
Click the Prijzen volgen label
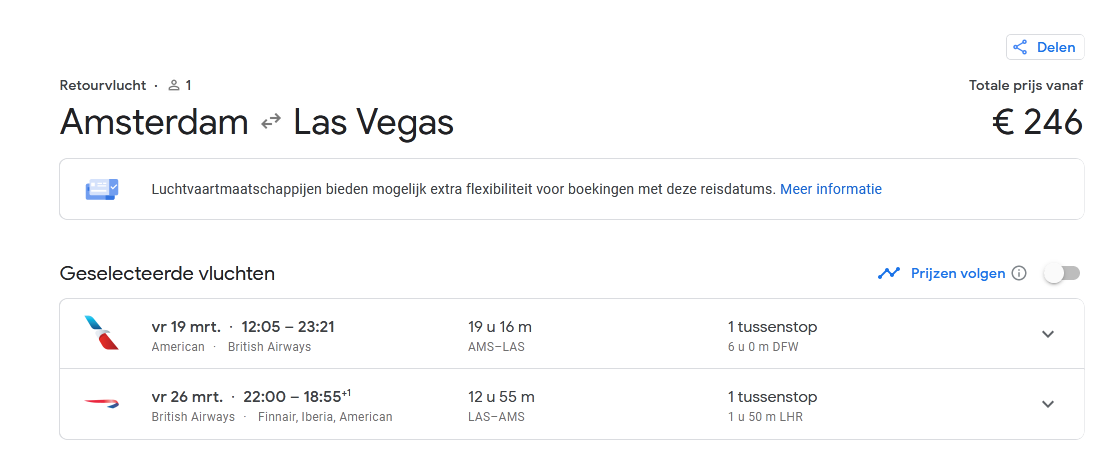click(957, 273)
